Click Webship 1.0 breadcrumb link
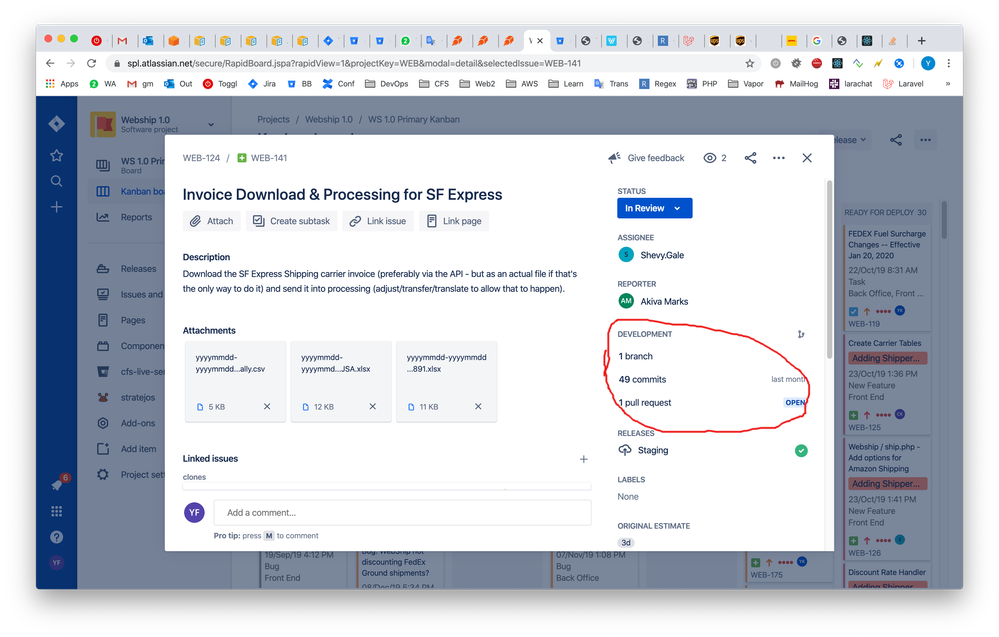Viewport: 999px width, 637px height. pyautogui.click(x=329, y=119)
